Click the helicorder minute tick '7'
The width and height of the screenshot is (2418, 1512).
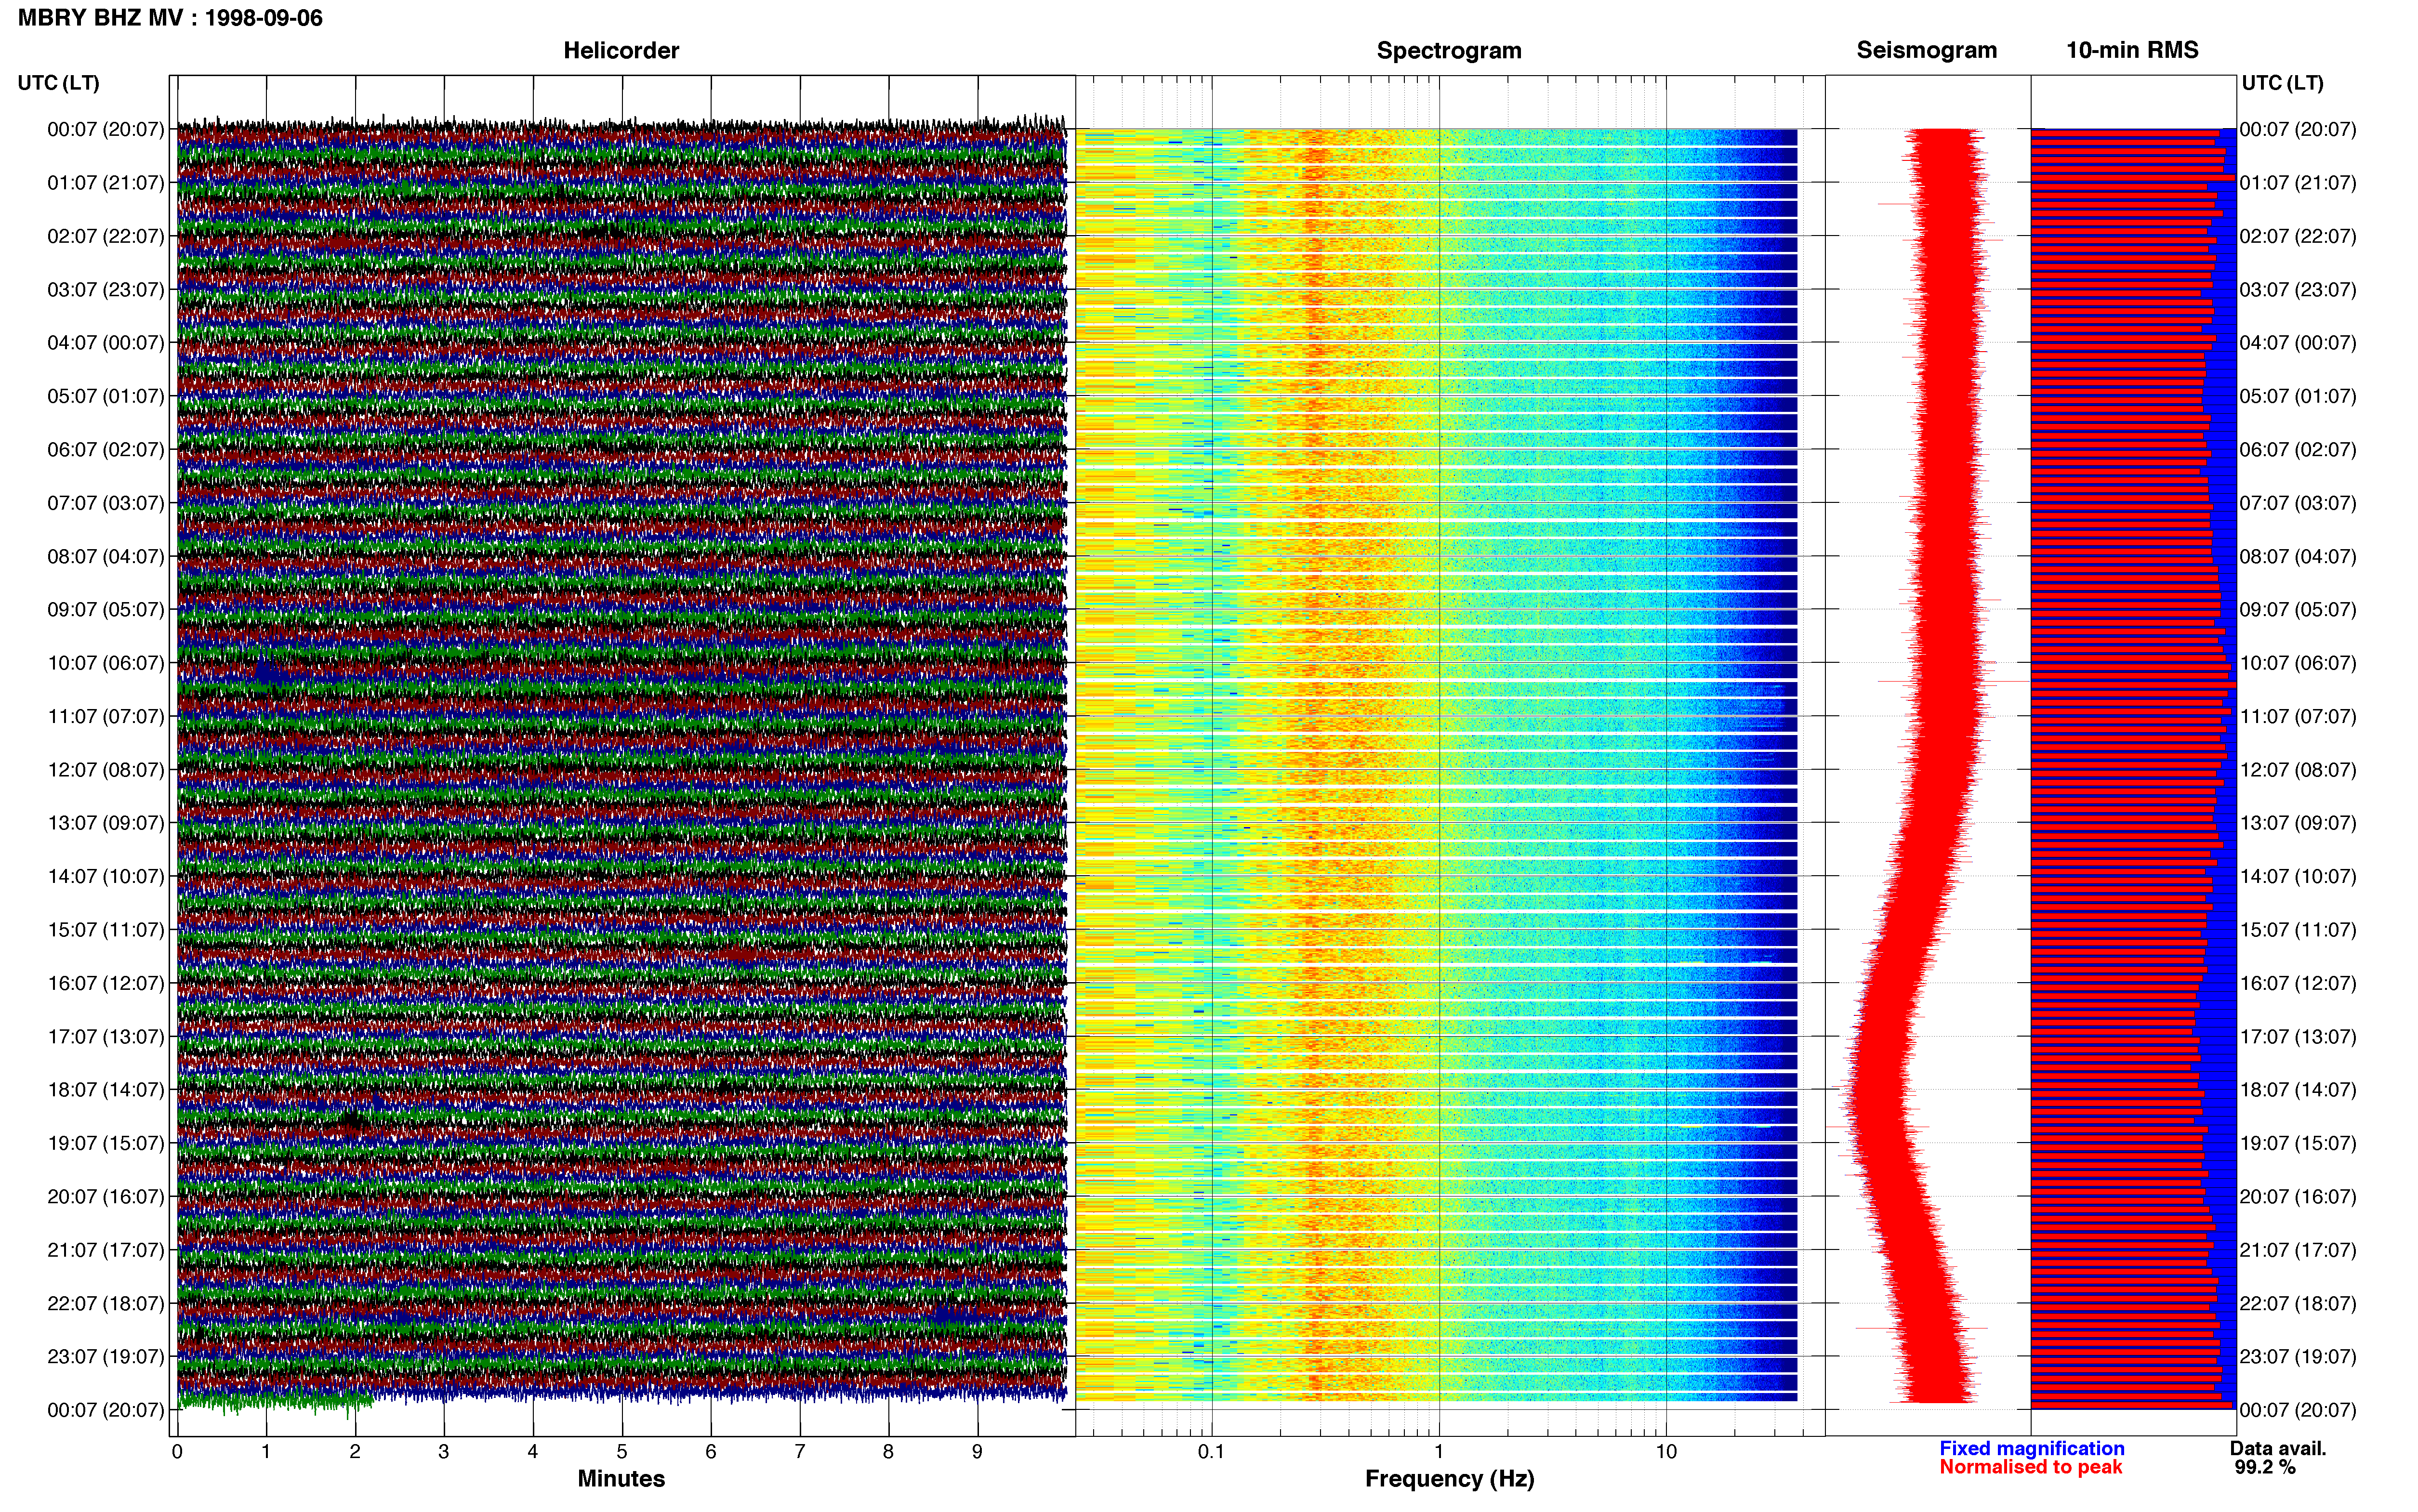tap(800, 1452)
